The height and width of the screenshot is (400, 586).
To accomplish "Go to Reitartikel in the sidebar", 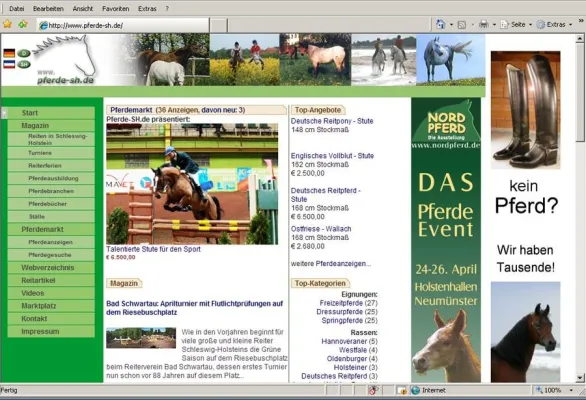I will coord(51,280).
